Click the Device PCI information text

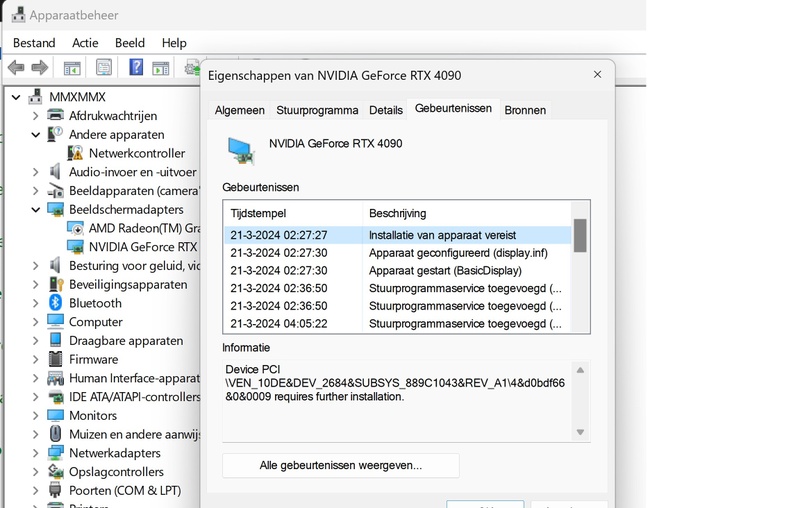coord(395,383)
